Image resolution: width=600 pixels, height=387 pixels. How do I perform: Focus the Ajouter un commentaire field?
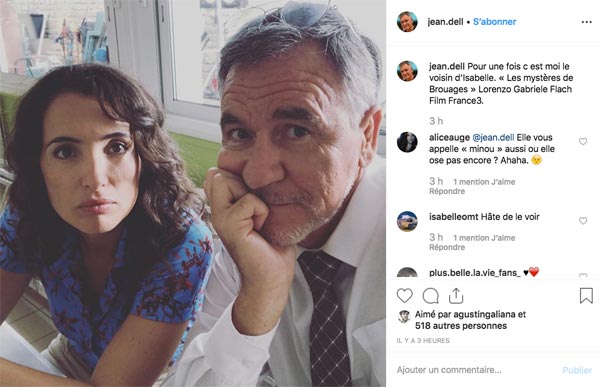click(476, 370)
